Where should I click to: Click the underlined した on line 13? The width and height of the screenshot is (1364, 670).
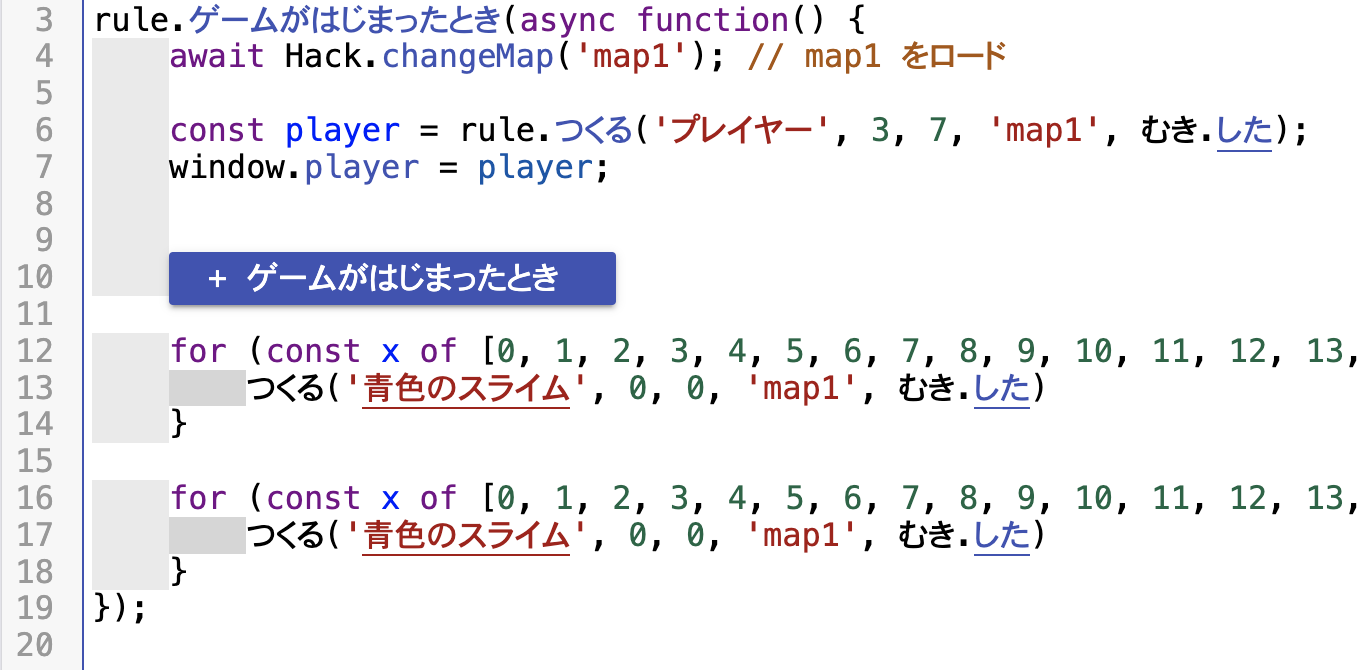point(1001,388)
